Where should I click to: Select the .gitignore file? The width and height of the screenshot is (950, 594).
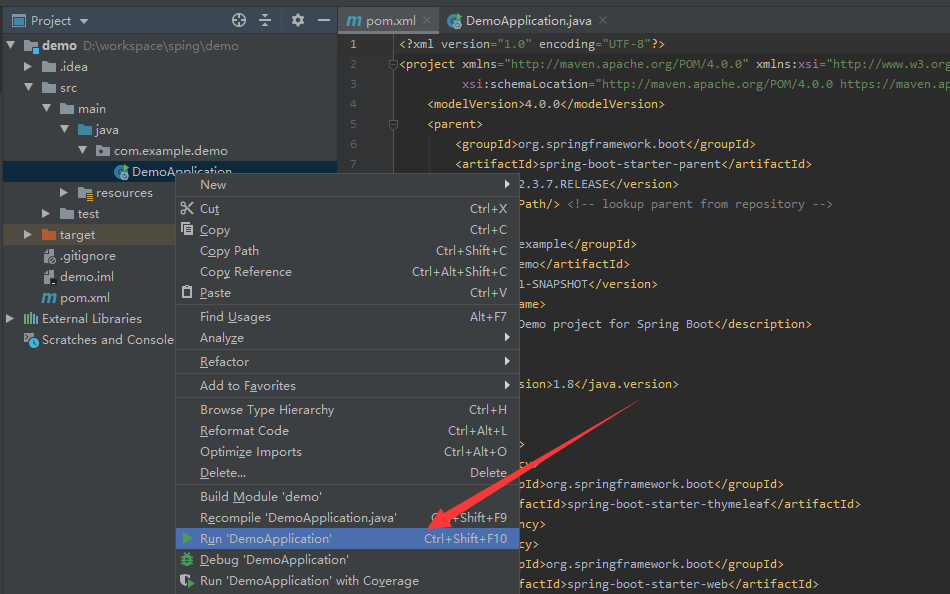coord(79,256)
